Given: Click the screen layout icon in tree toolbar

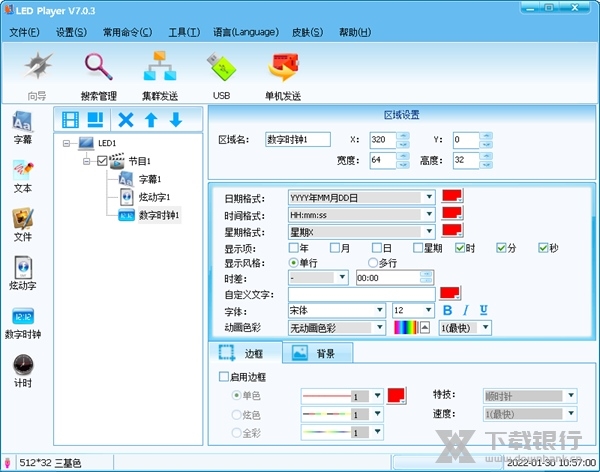Looking at the screenshot, I should coord(95,120).
